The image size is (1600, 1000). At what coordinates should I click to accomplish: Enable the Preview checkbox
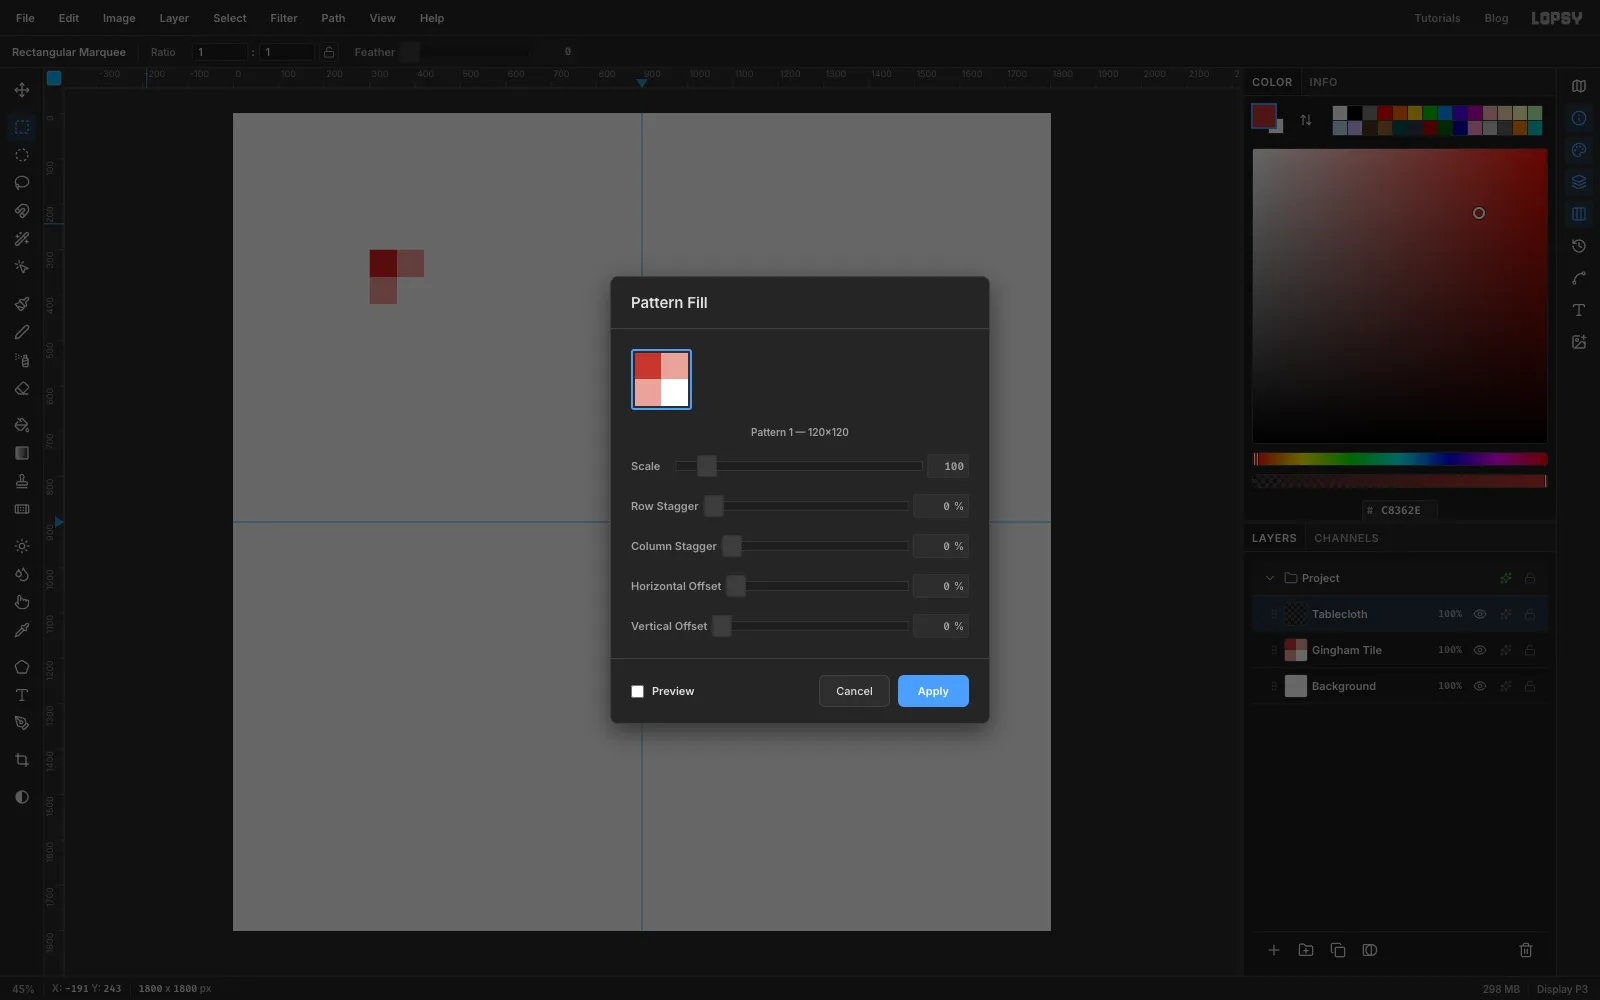(x=638, y=691)
